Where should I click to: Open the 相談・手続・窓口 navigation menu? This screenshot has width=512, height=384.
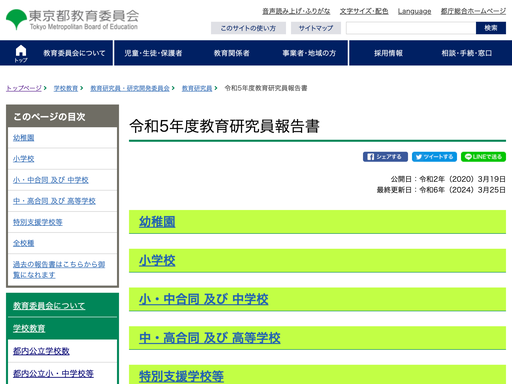pos(467,53)
